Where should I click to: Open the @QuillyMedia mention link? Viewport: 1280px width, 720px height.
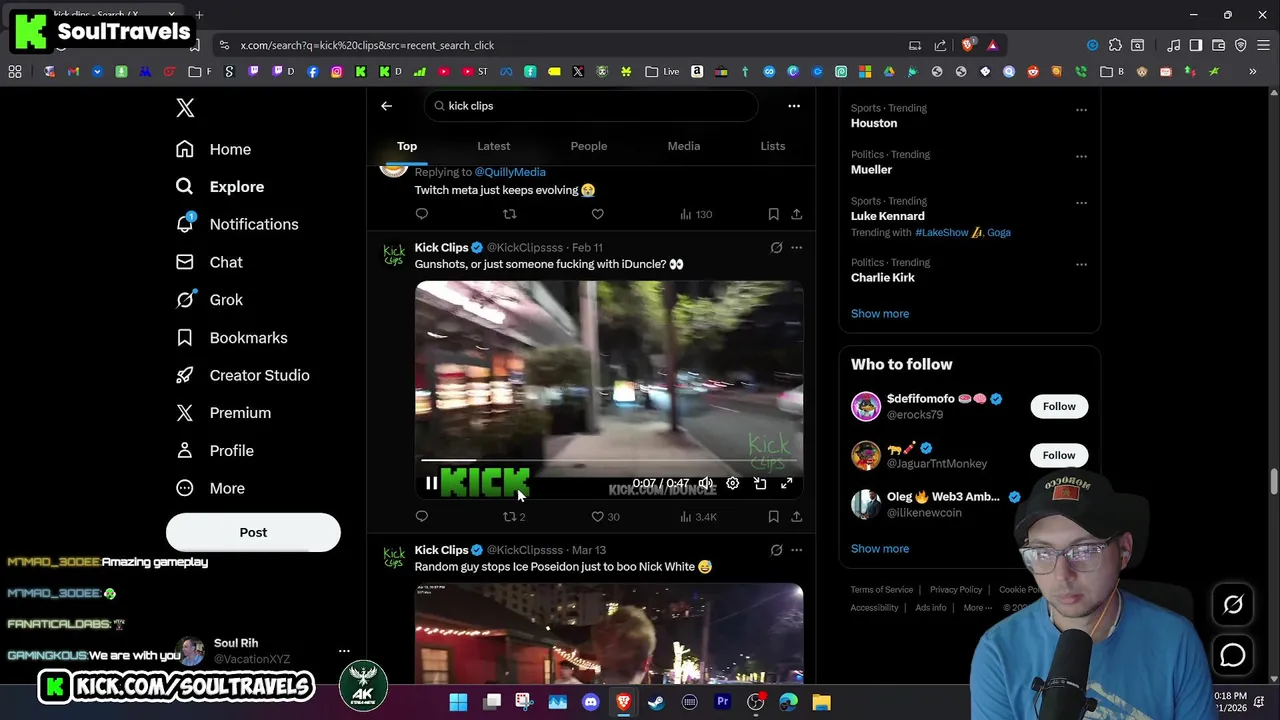coord(510,172)
